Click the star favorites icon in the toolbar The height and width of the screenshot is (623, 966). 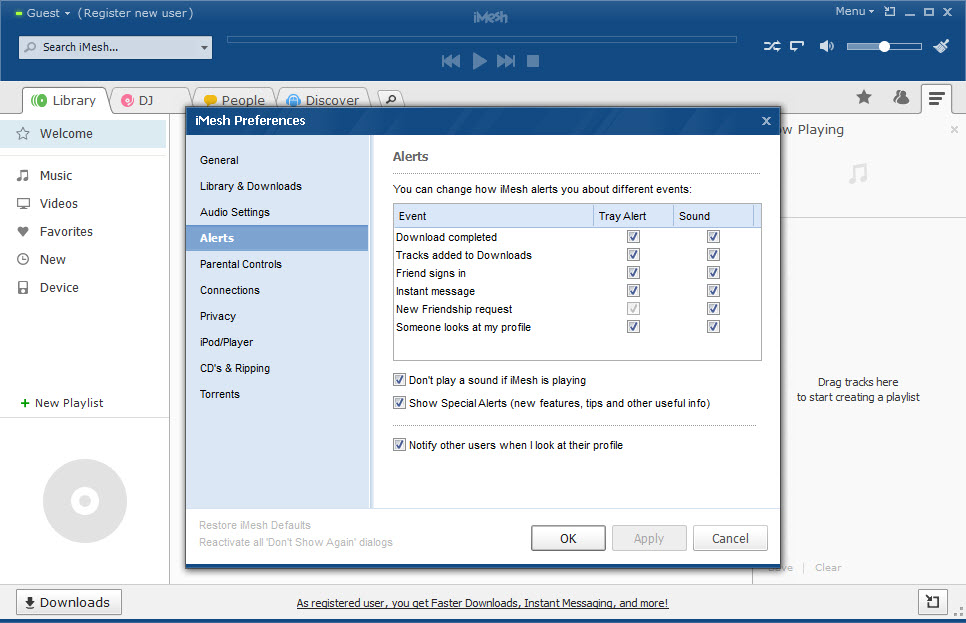tap(864, 97)
